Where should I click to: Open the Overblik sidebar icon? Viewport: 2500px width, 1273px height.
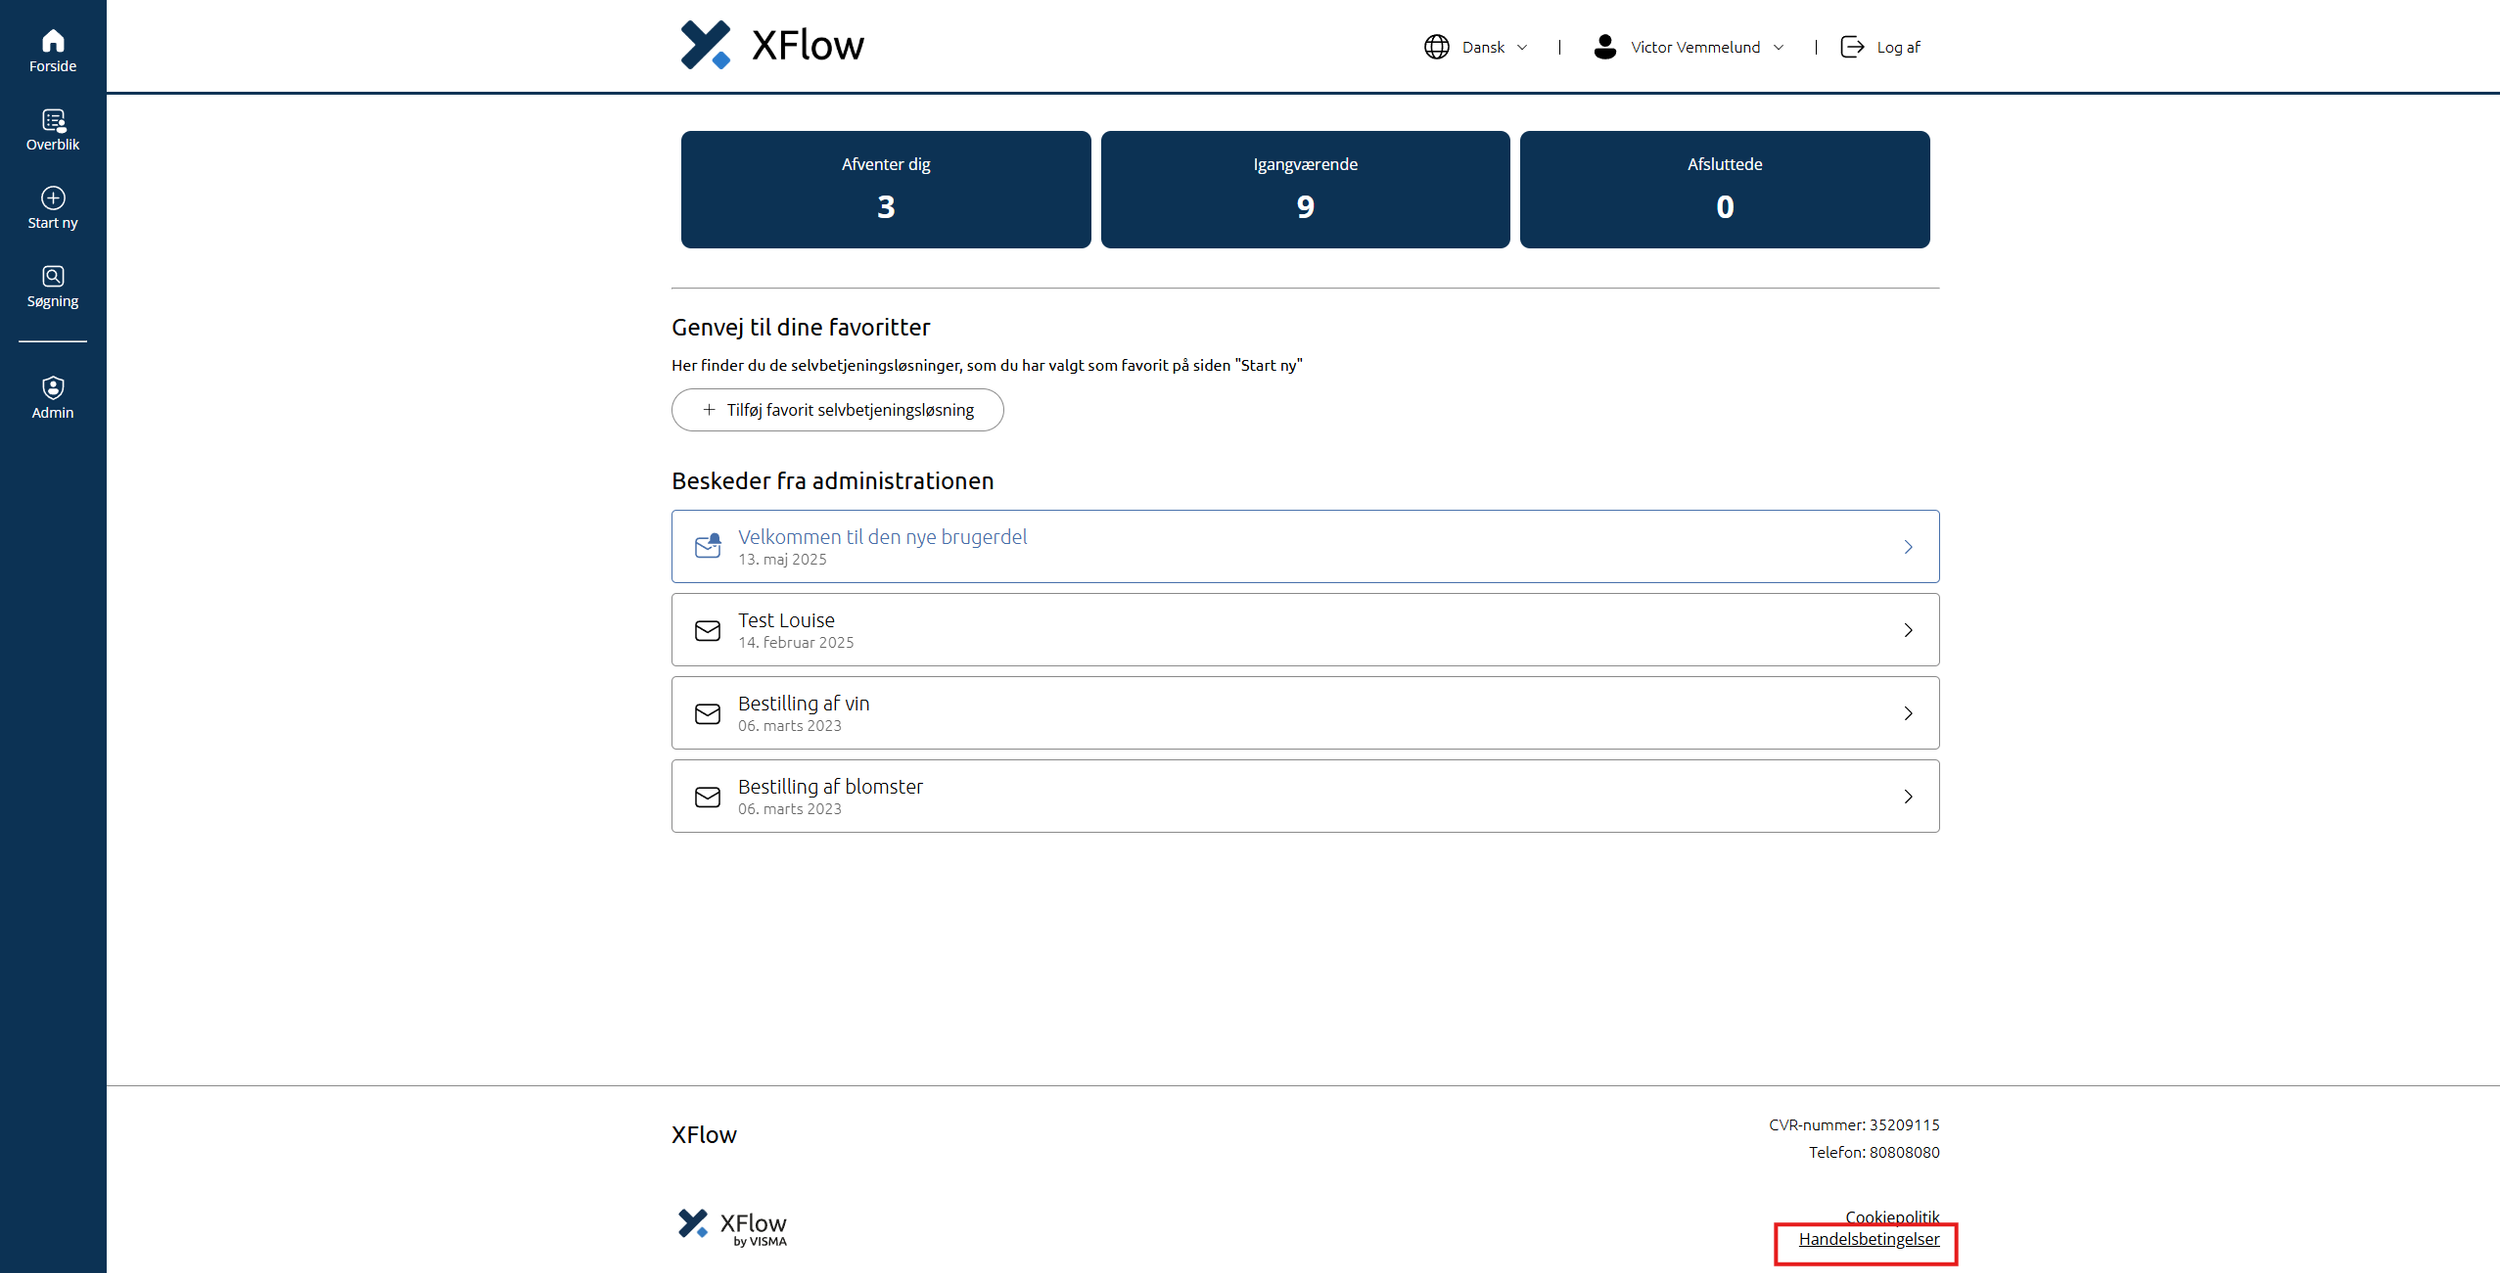pos(53,120)
